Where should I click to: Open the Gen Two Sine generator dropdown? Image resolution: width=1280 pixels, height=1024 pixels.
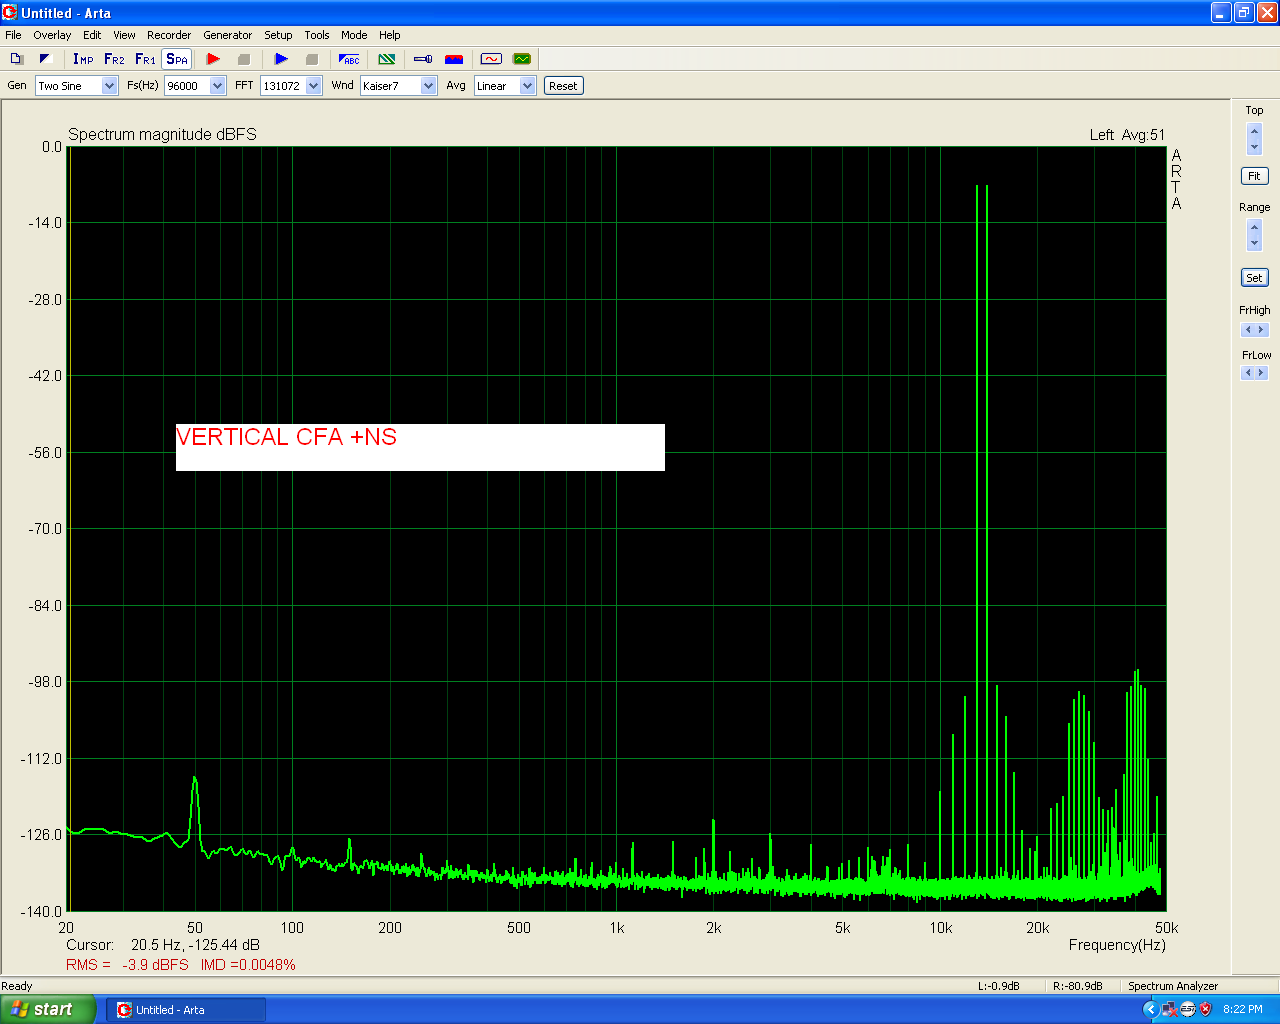pos(110,86)
